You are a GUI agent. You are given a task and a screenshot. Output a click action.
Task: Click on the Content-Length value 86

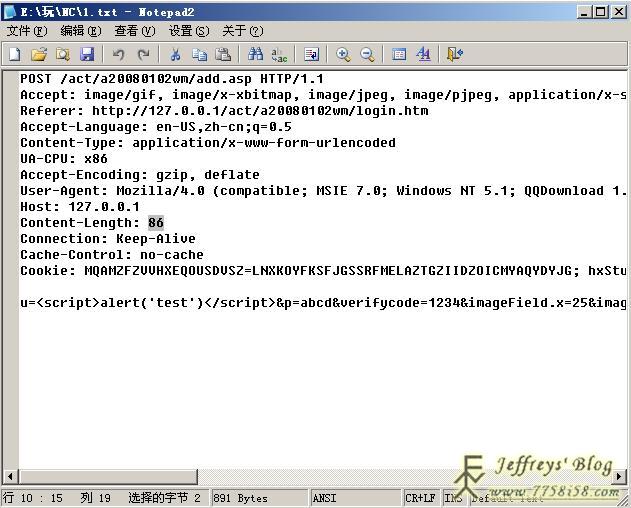point(156,223)
